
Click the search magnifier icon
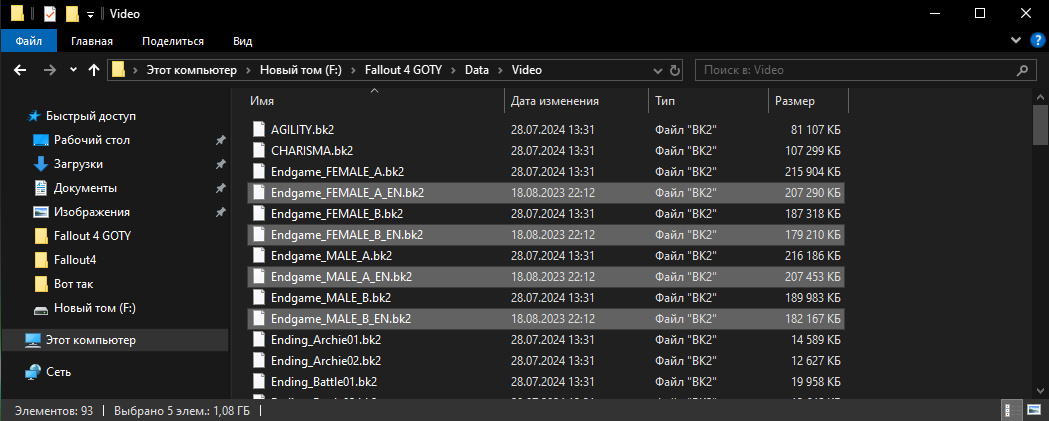coord(1022,70)
